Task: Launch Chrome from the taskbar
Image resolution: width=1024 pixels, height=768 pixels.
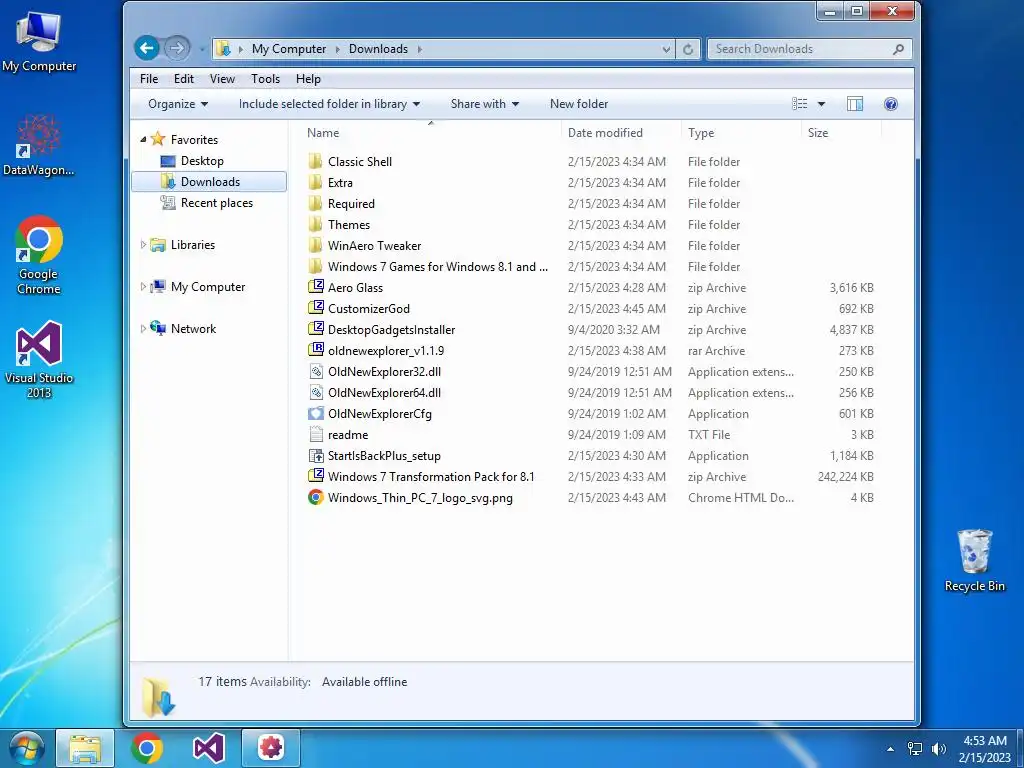Action: tap(146, 748)
